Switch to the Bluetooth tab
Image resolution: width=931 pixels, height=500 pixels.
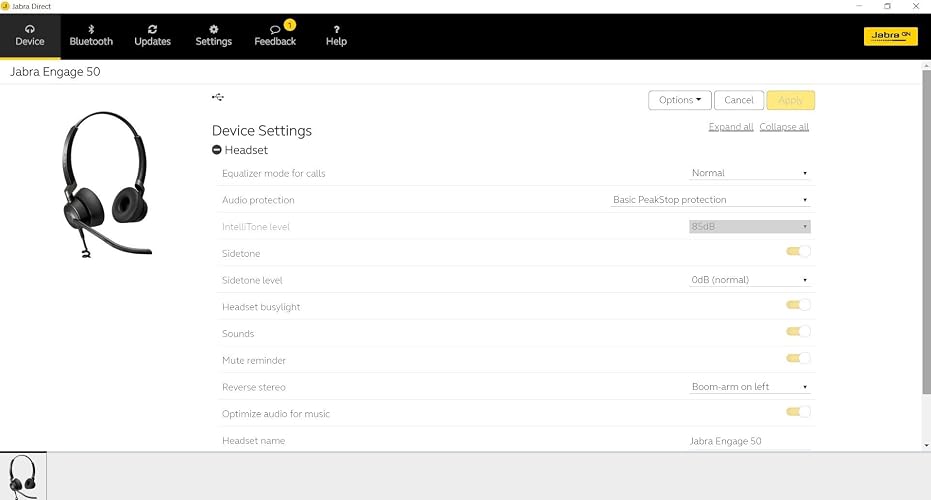(91, 36)
